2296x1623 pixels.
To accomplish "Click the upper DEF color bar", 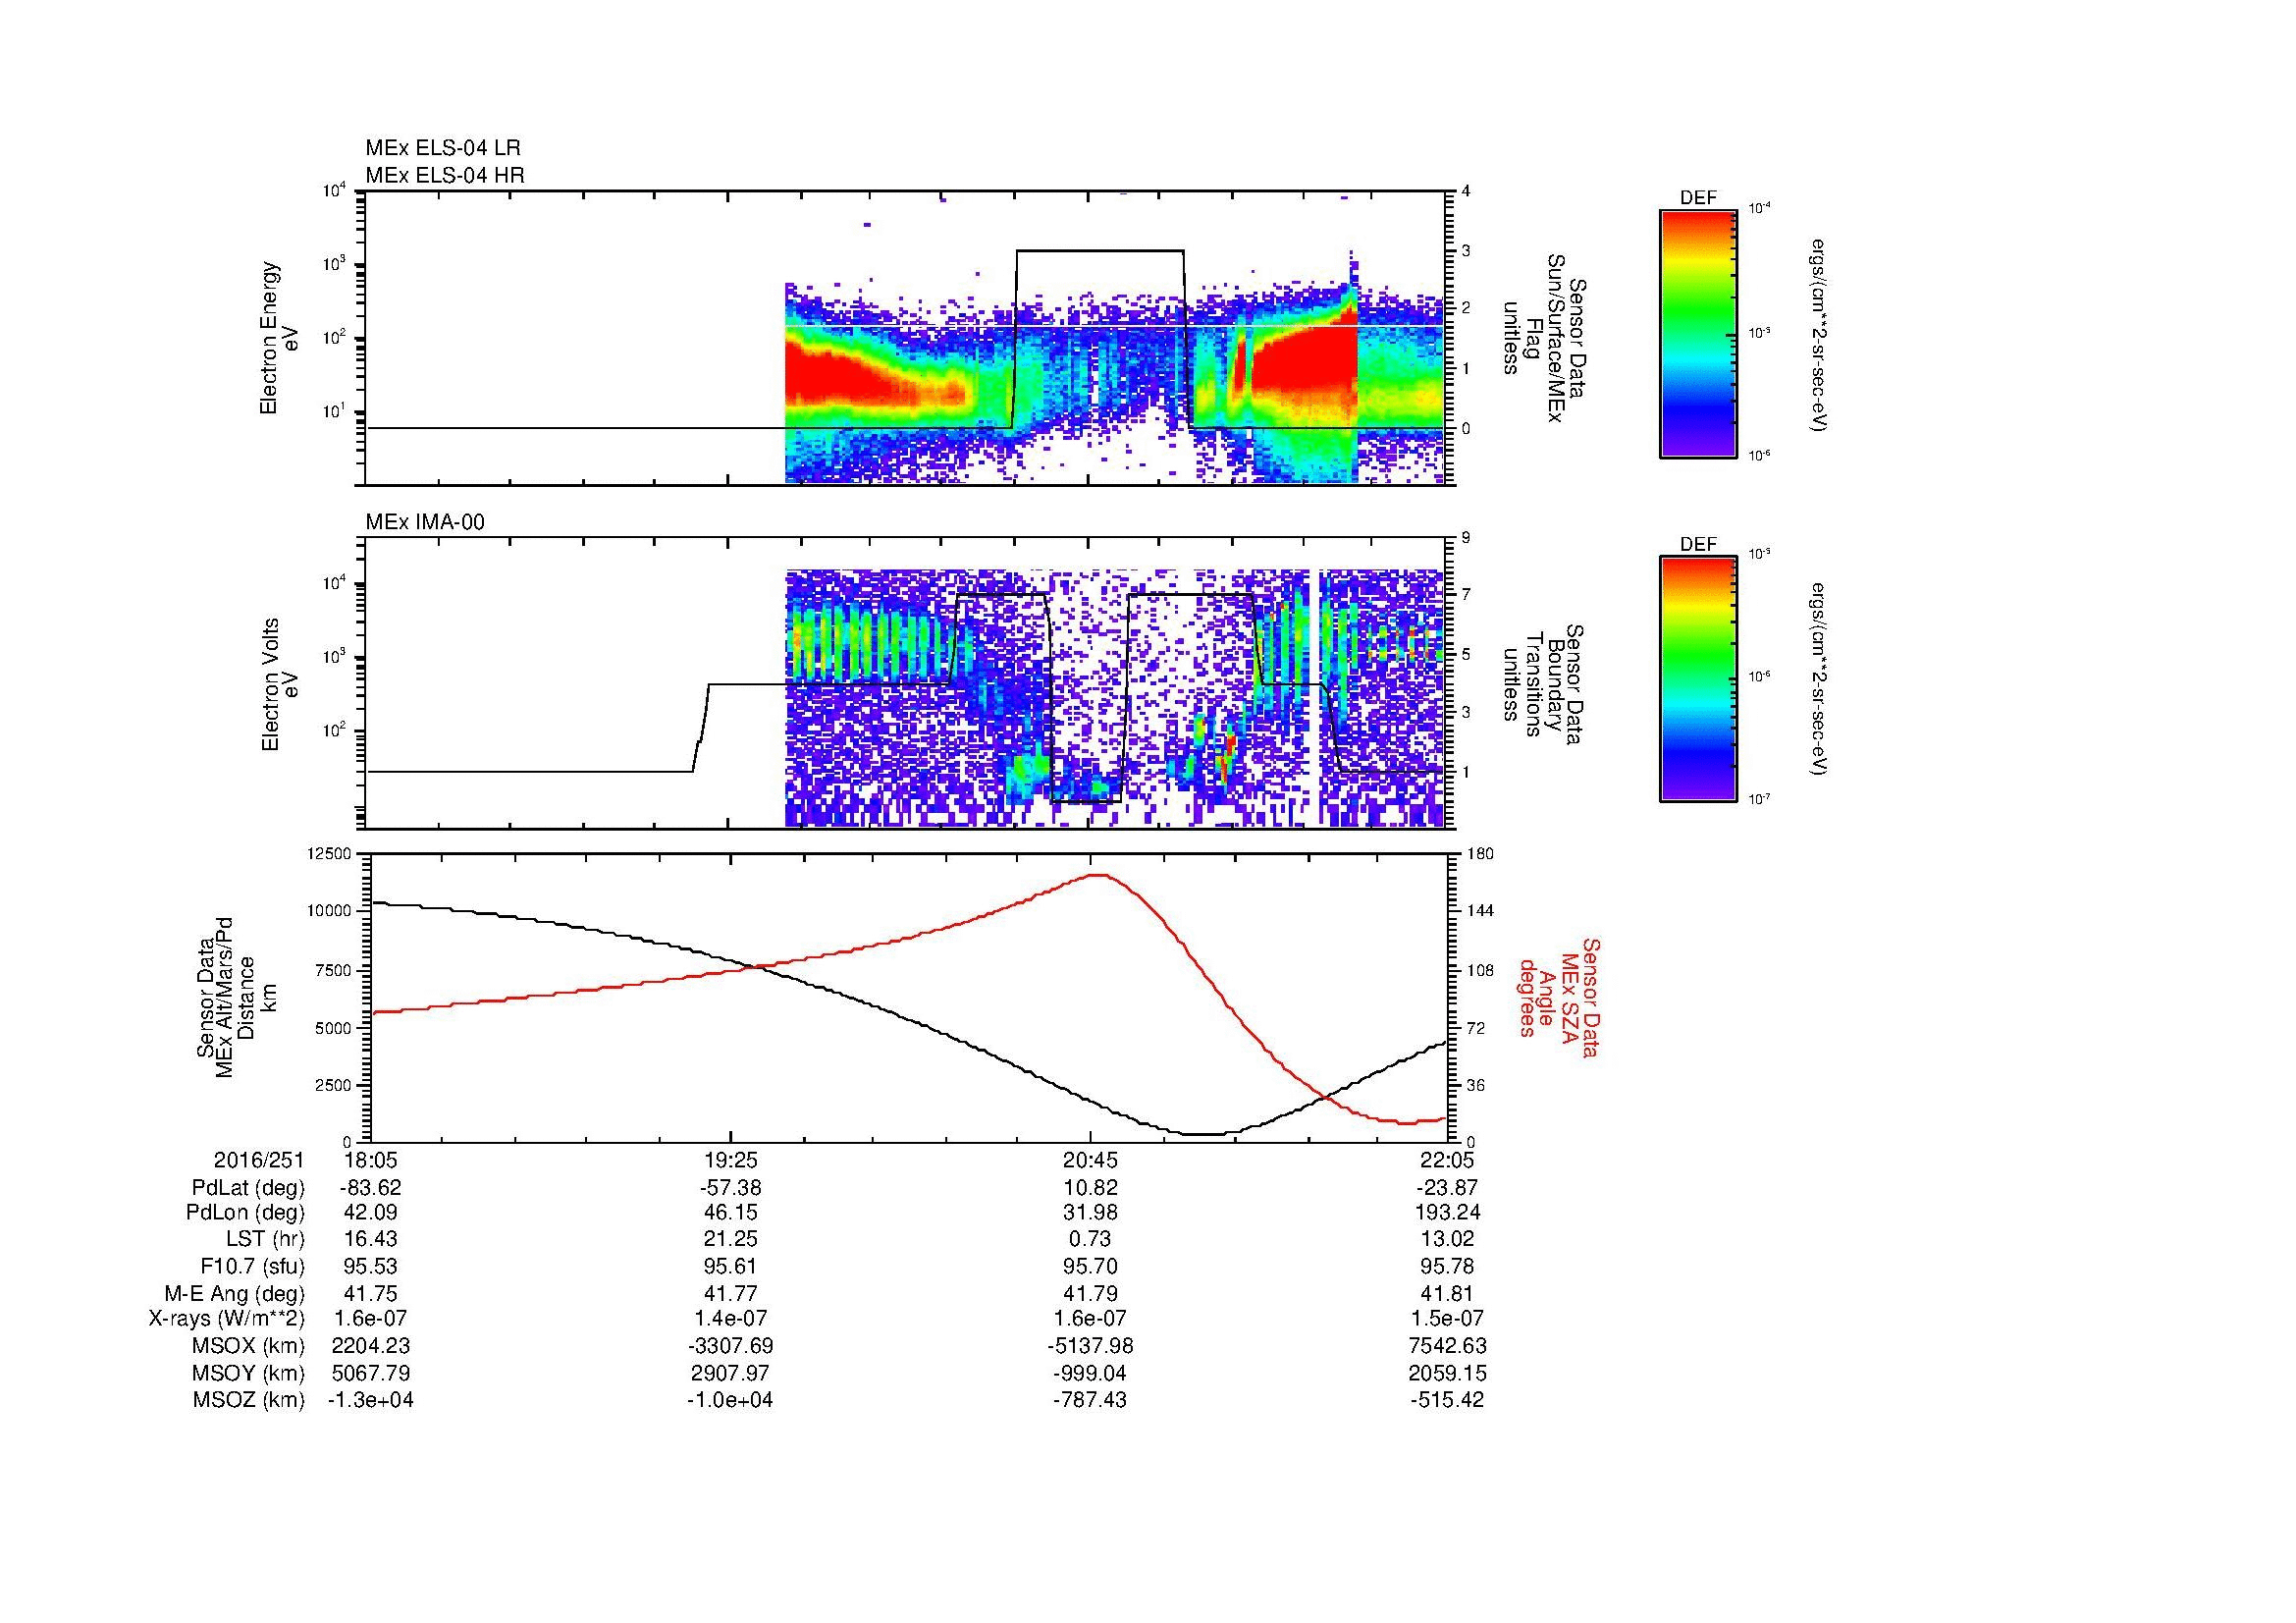I will (x=1698, y=333).
